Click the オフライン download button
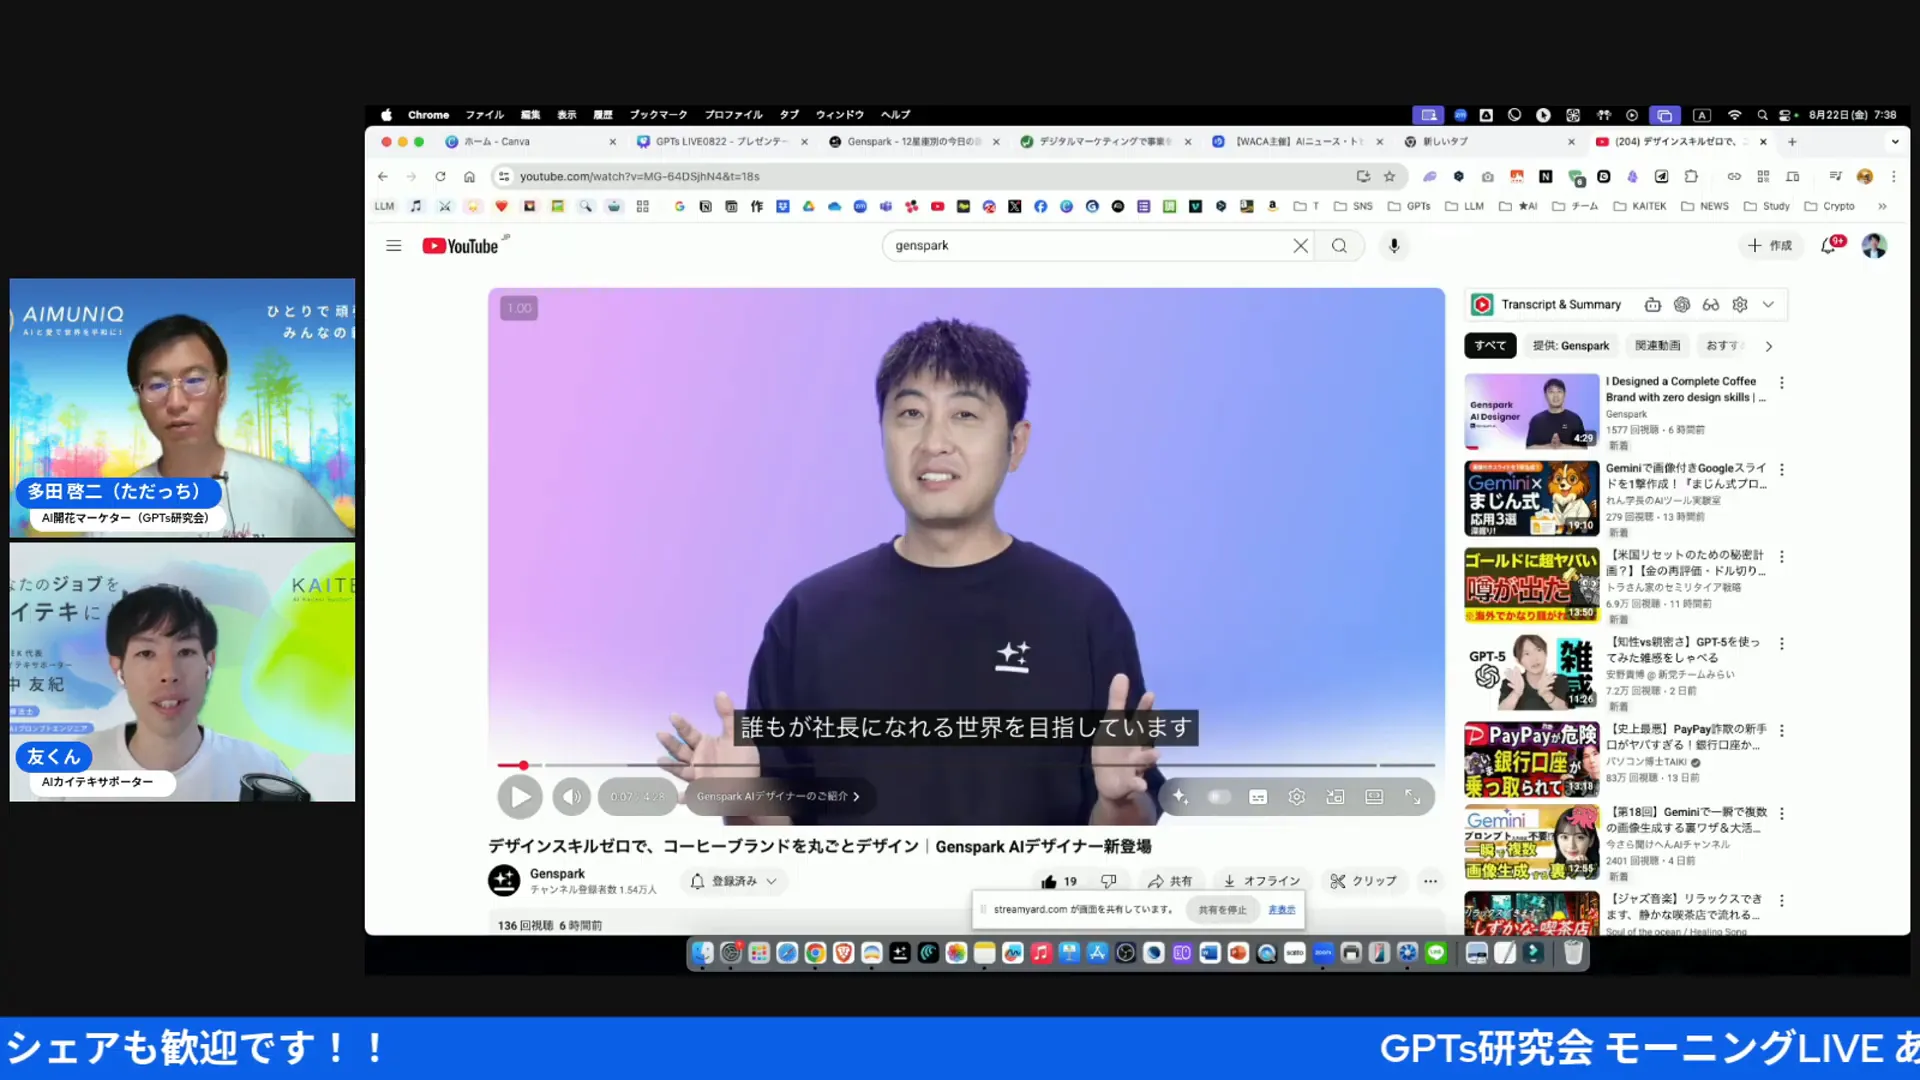The width and height of the screenshot is (1920, 1080). point(1262,881)
